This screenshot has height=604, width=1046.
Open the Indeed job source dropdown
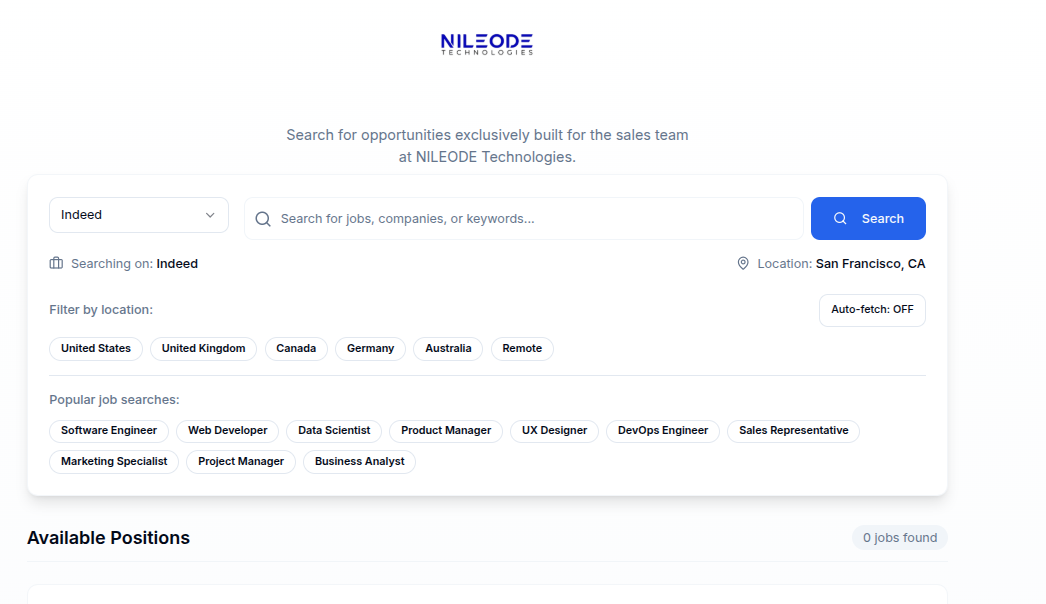point(139,215)
